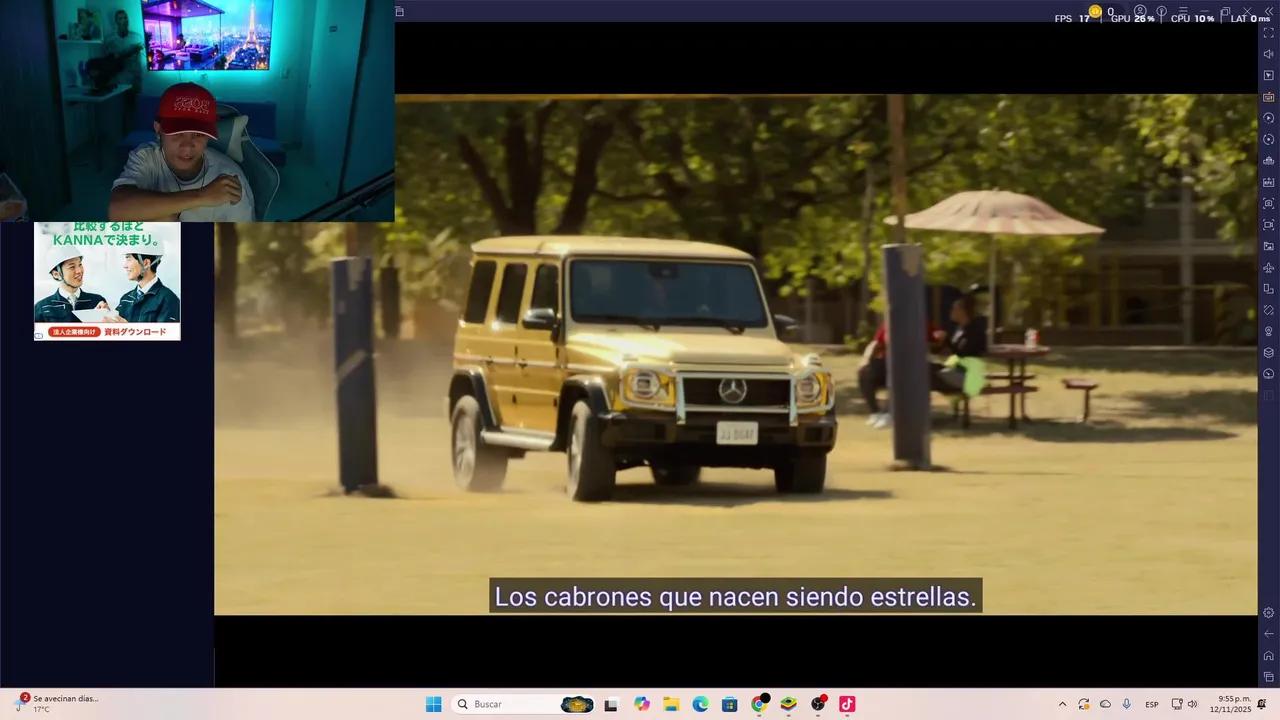The width and height of the screenshot is (1280, 720).
Task: Open Google Chrome from the taskbar
Action: click(759, 704)
